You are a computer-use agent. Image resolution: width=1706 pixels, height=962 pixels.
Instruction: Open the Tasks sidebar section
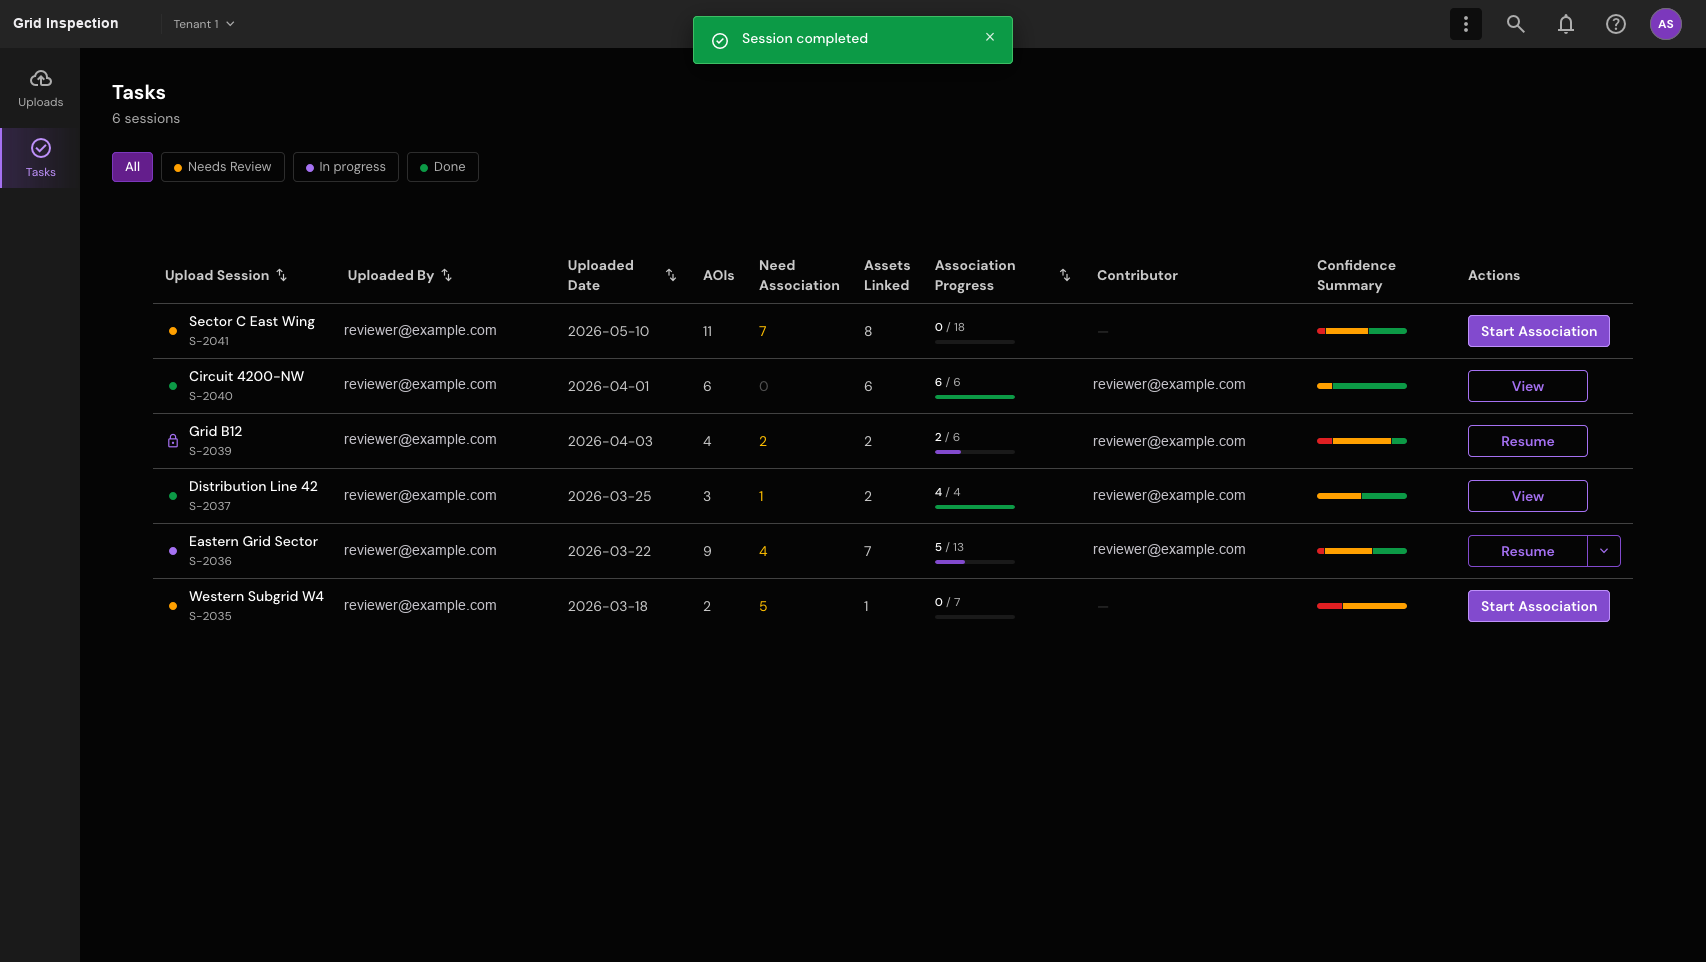40,158
